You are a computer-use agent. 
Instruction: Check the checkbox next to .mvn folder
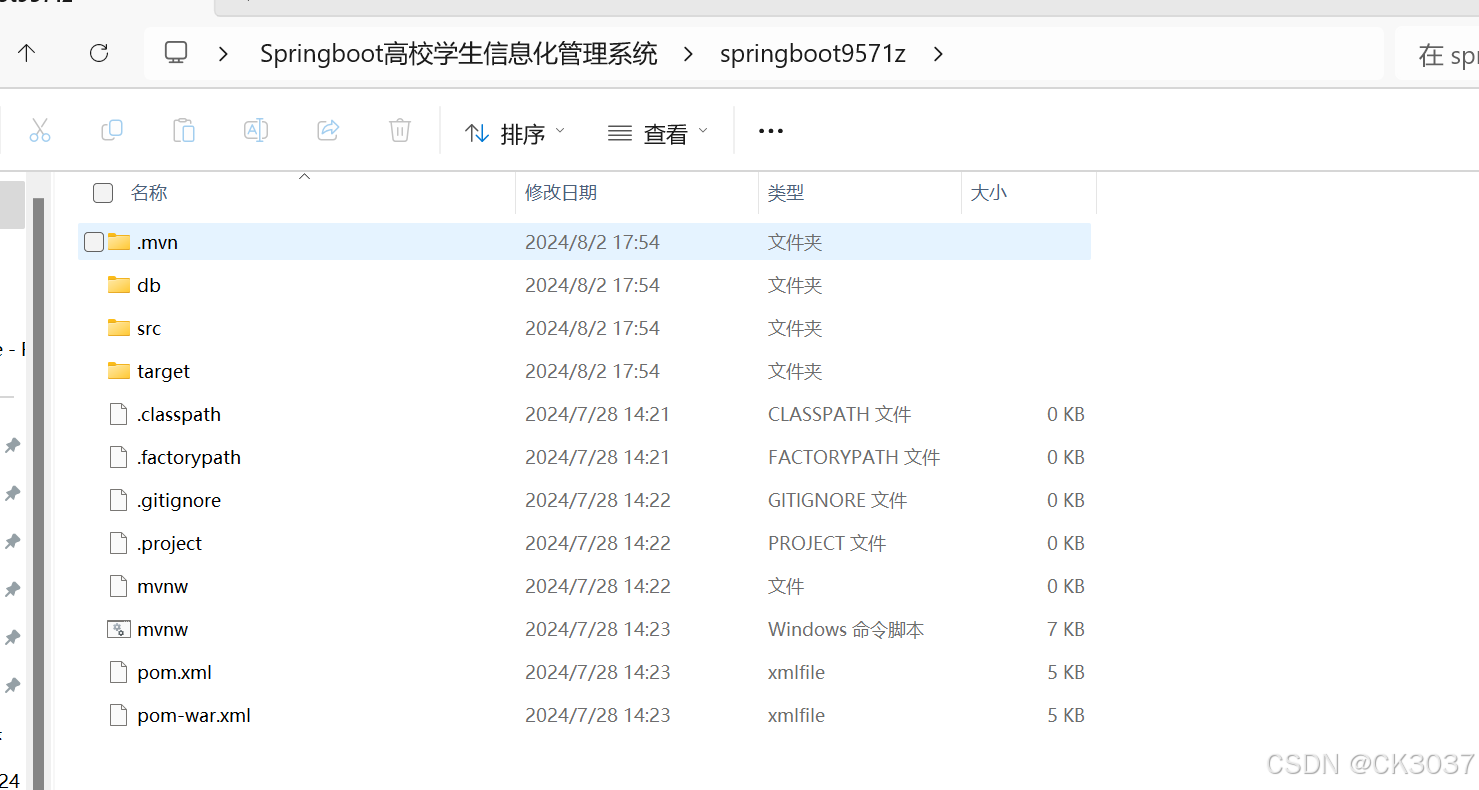[93, 241]
